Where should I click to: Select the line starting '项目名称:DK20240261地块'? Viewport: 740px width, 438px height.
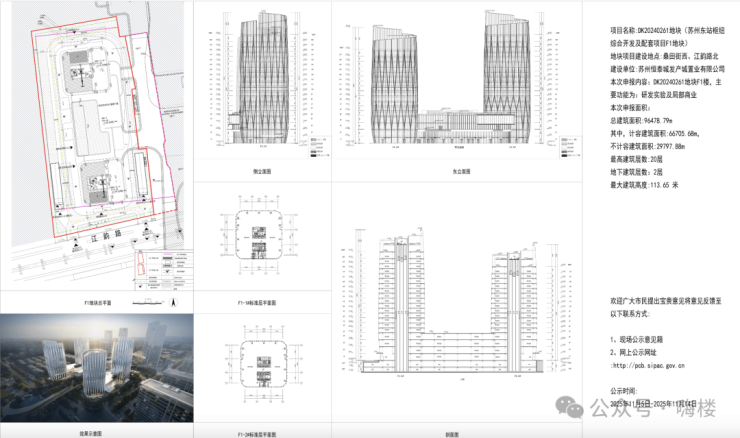tap(667, 30)
